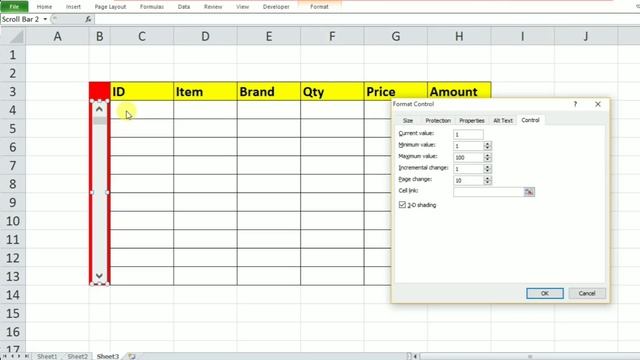Open the Properties tab in Format Control

471,120
